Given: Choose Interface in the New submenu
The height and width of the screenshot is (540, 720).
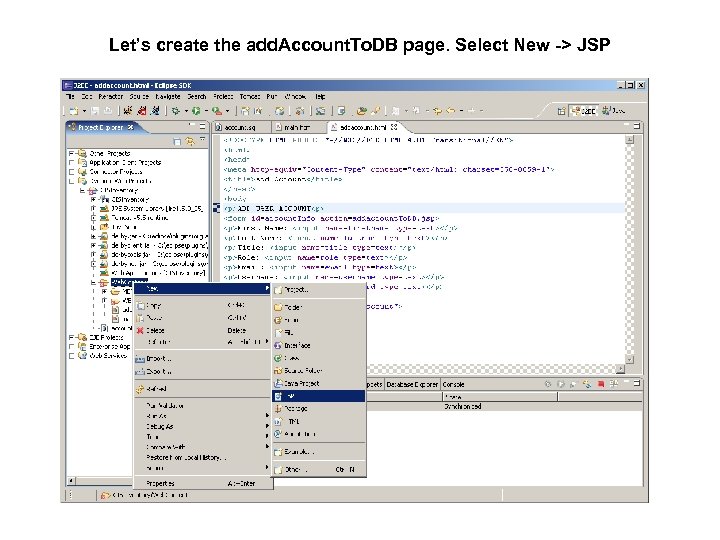Looking at the screenshot, I should [319, 345].
